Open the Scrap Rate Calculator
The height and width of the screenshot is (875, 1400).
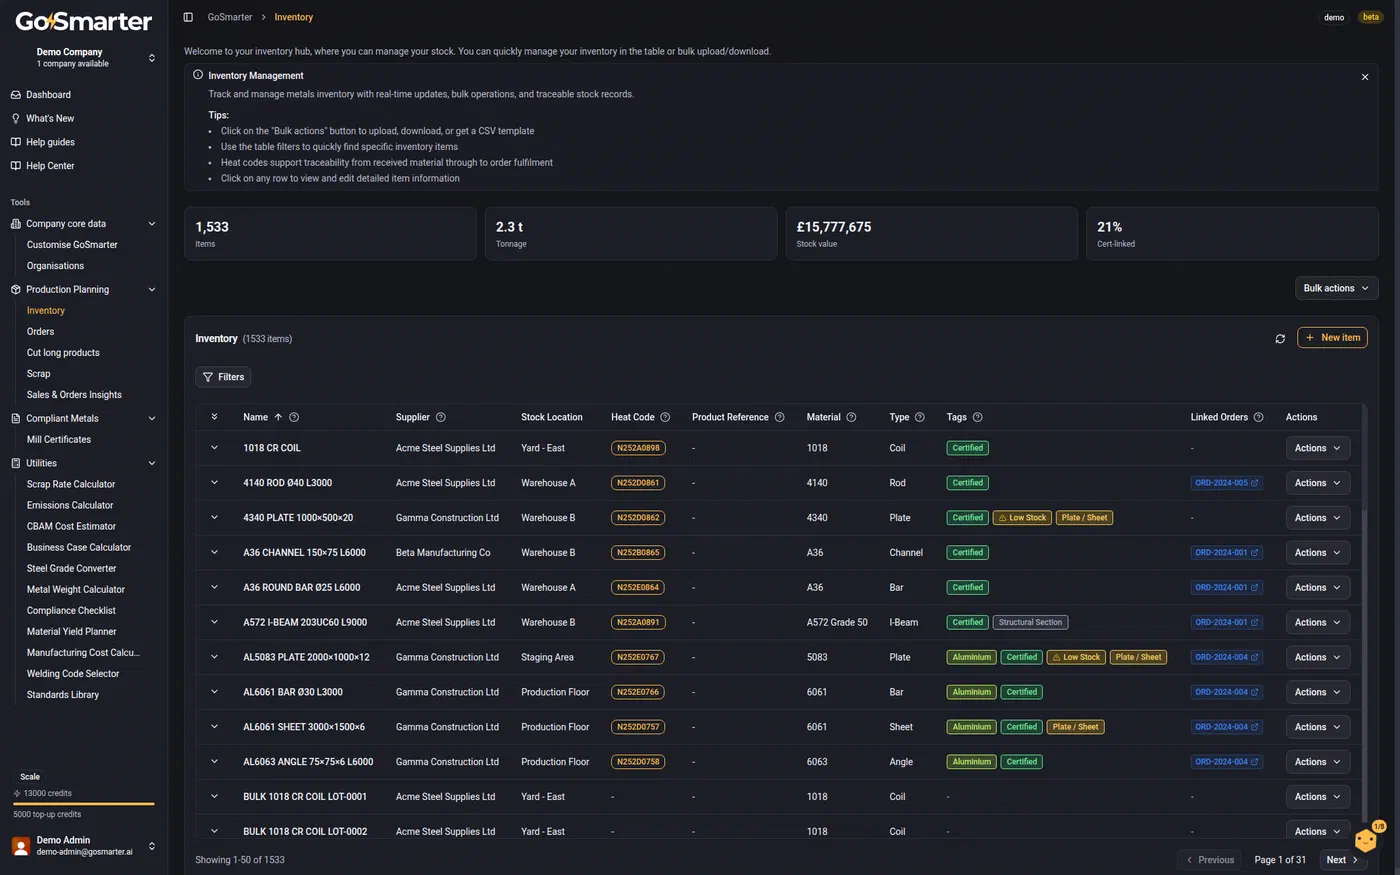pyautogui.click(x=71, y=484)
